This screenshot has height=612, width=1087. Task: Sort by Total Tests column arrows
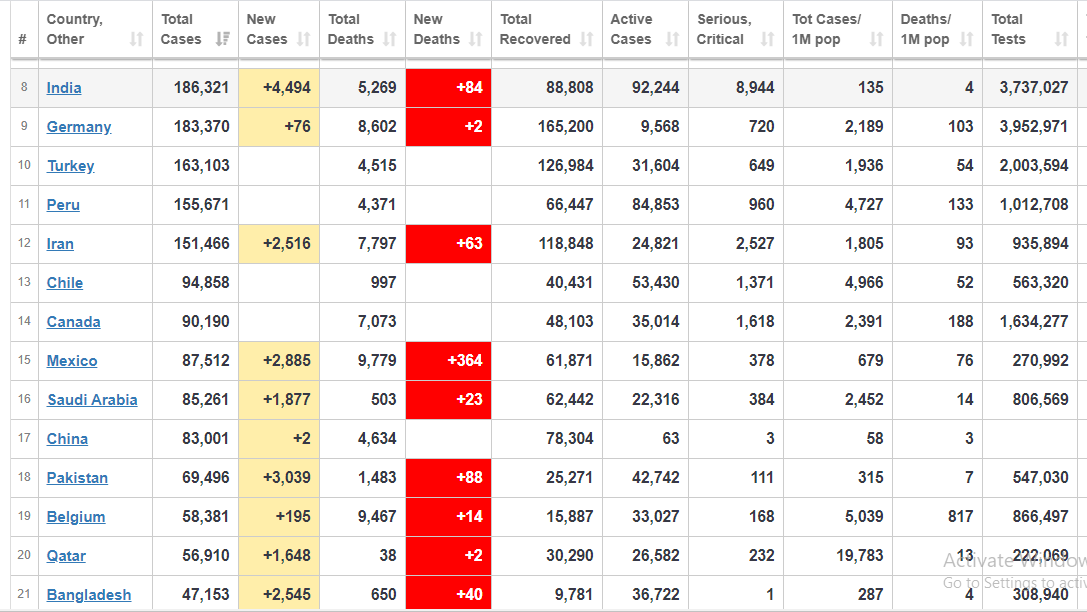pos(1061,40)
